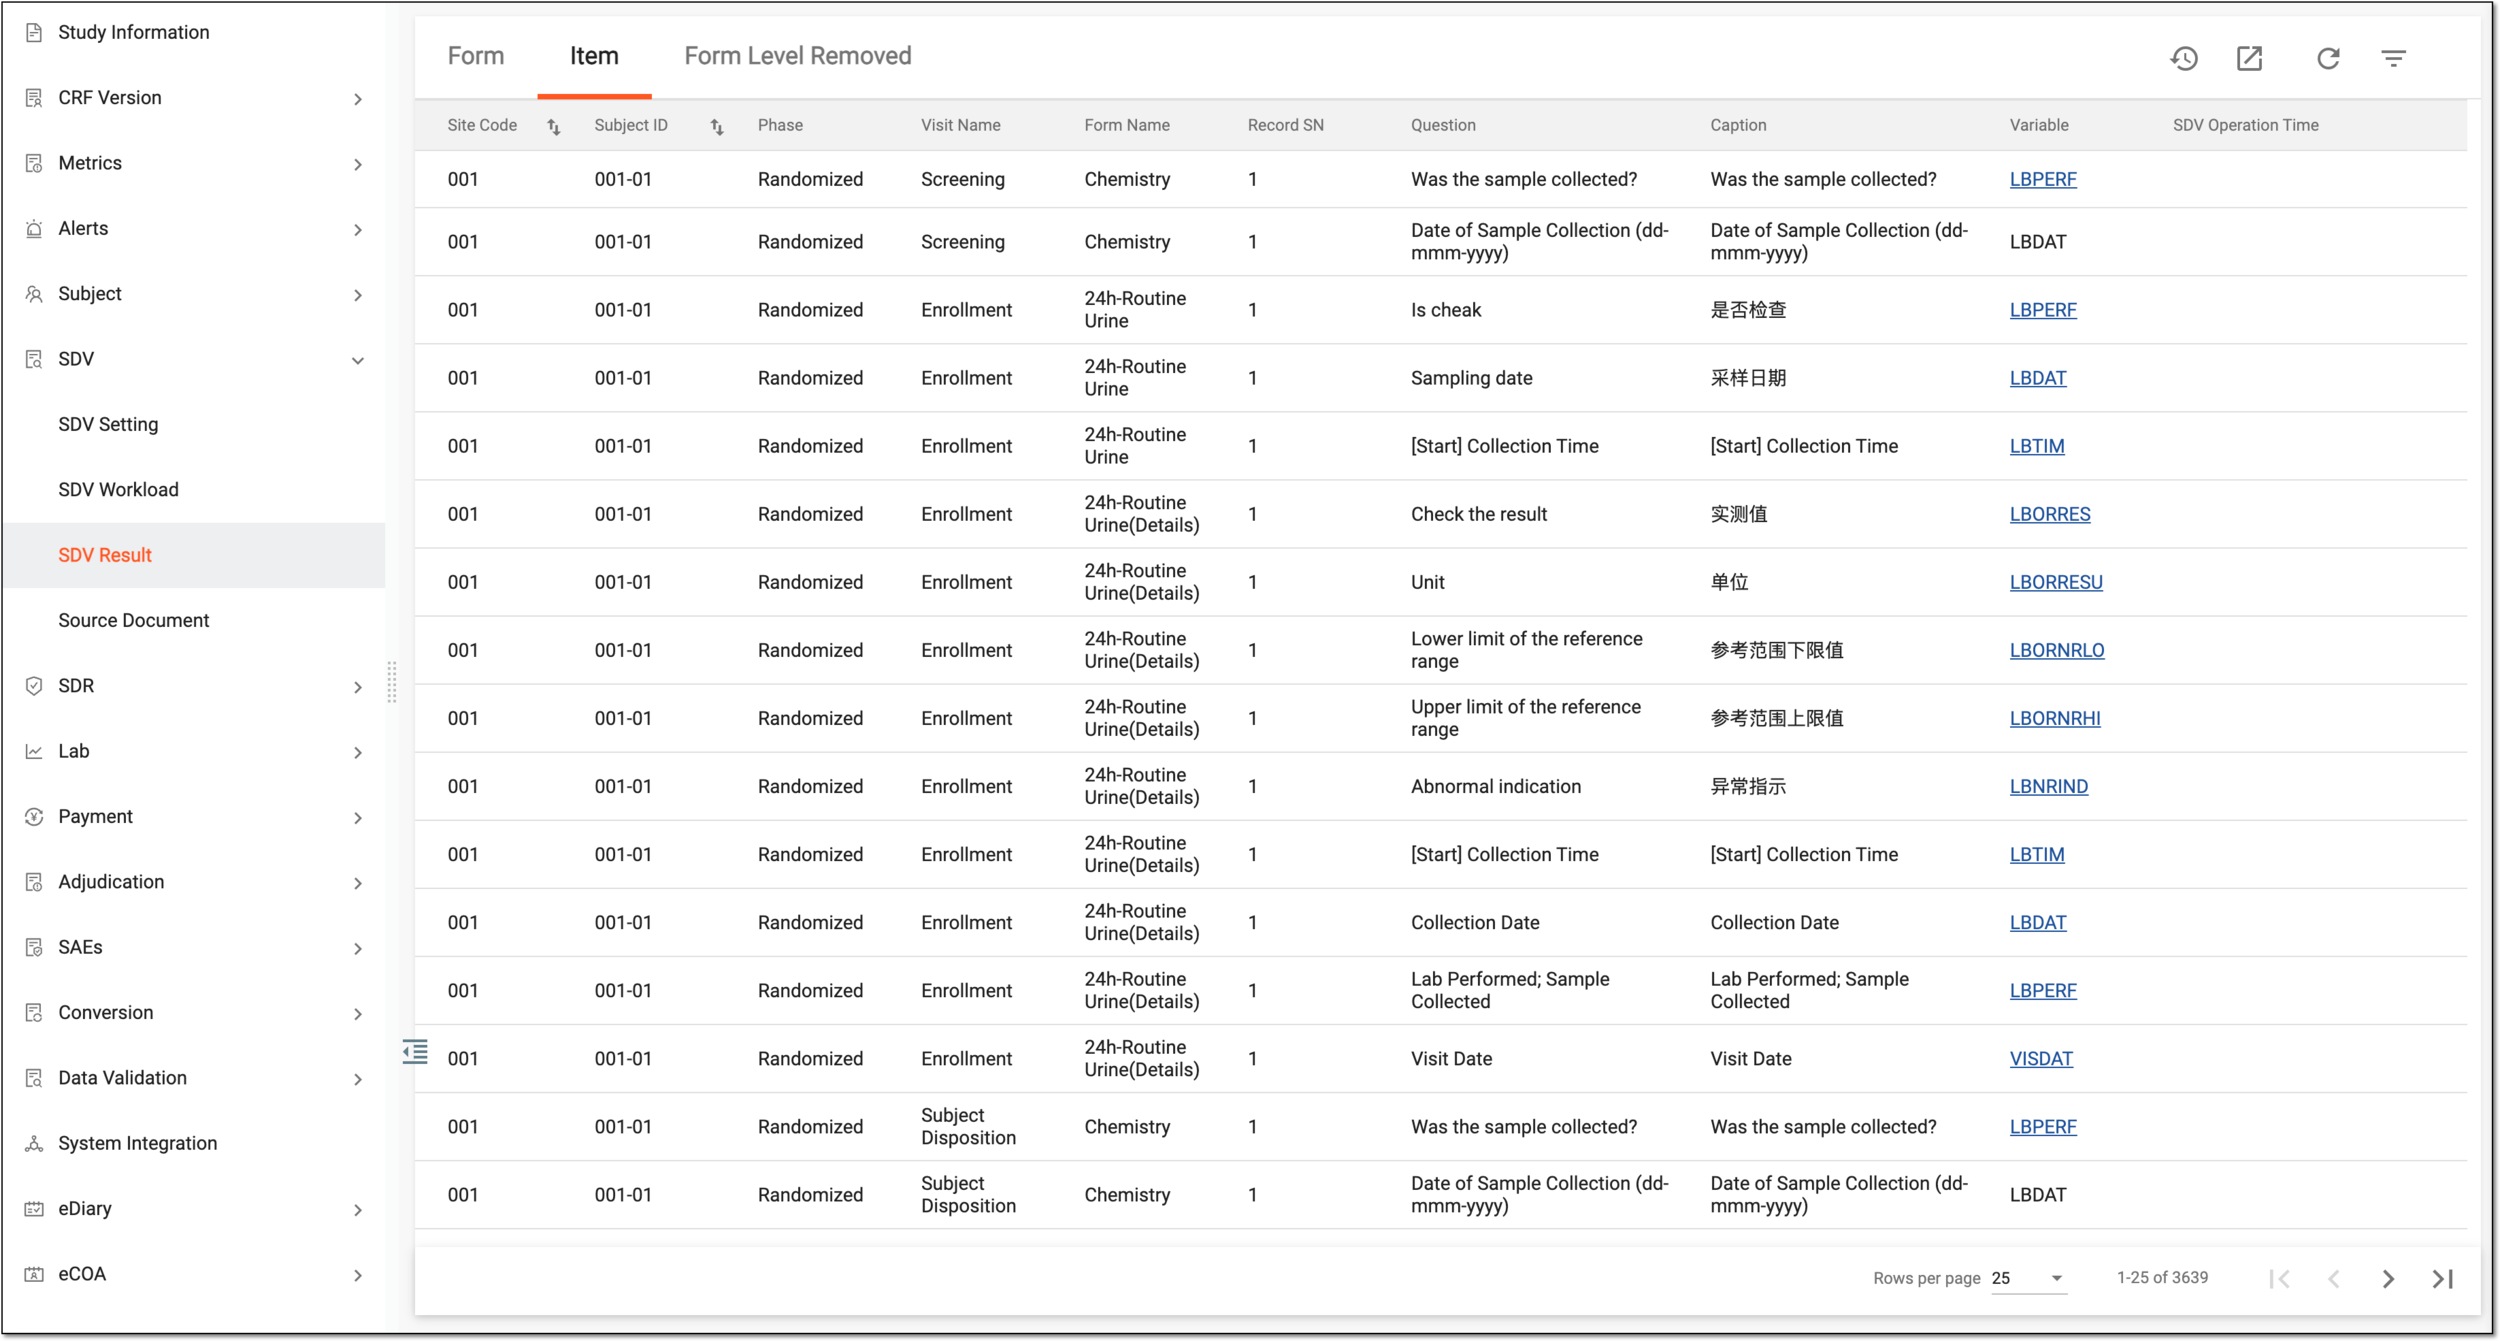Refresh the SDV result table

click(x=2328, y=58)
